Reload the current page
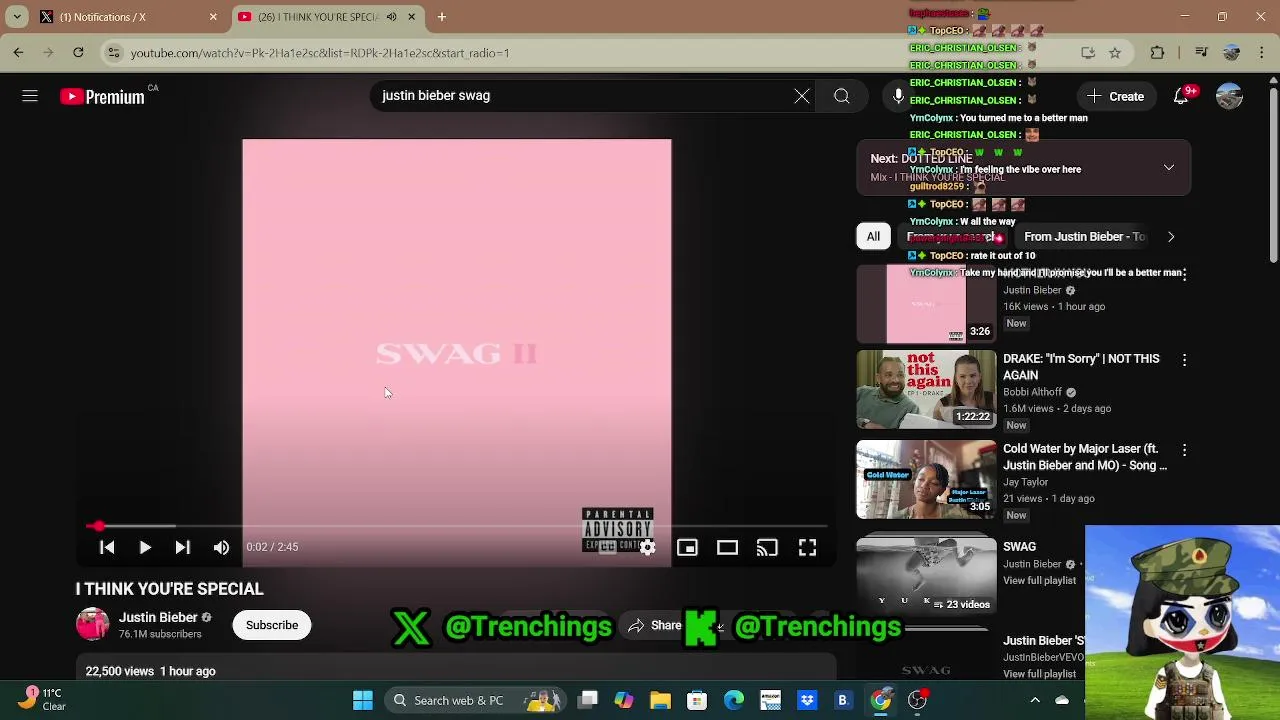1280x720 pixels. 78,53
